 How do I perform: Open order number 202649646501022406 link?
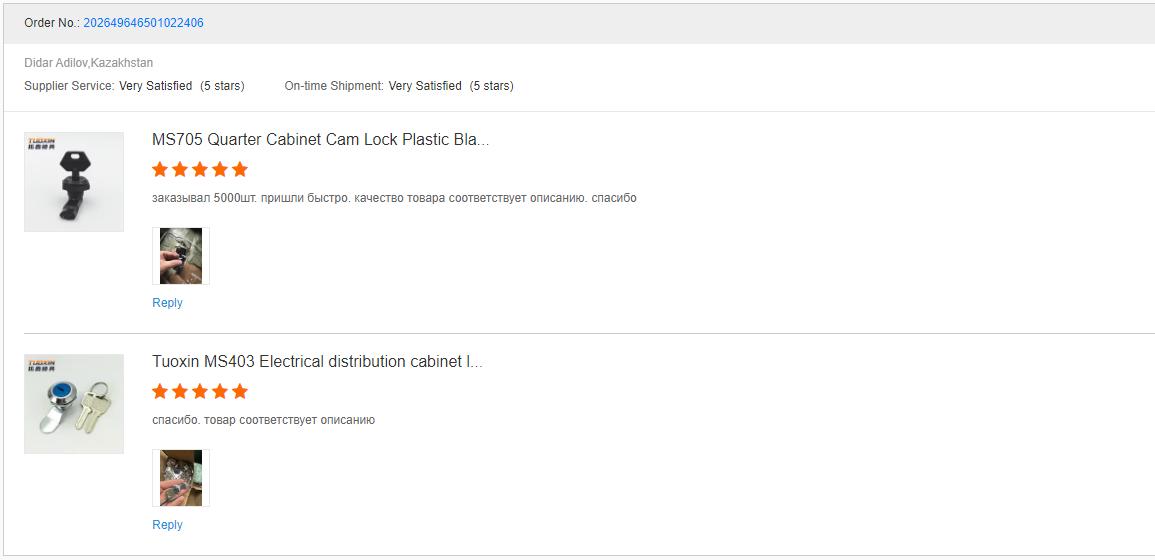click(143, 23)
